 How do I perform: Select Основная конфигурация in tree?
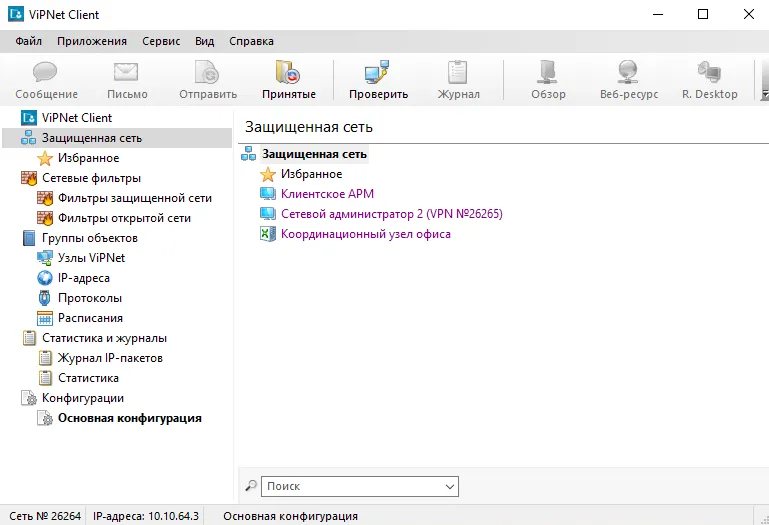tap(129, 418)
